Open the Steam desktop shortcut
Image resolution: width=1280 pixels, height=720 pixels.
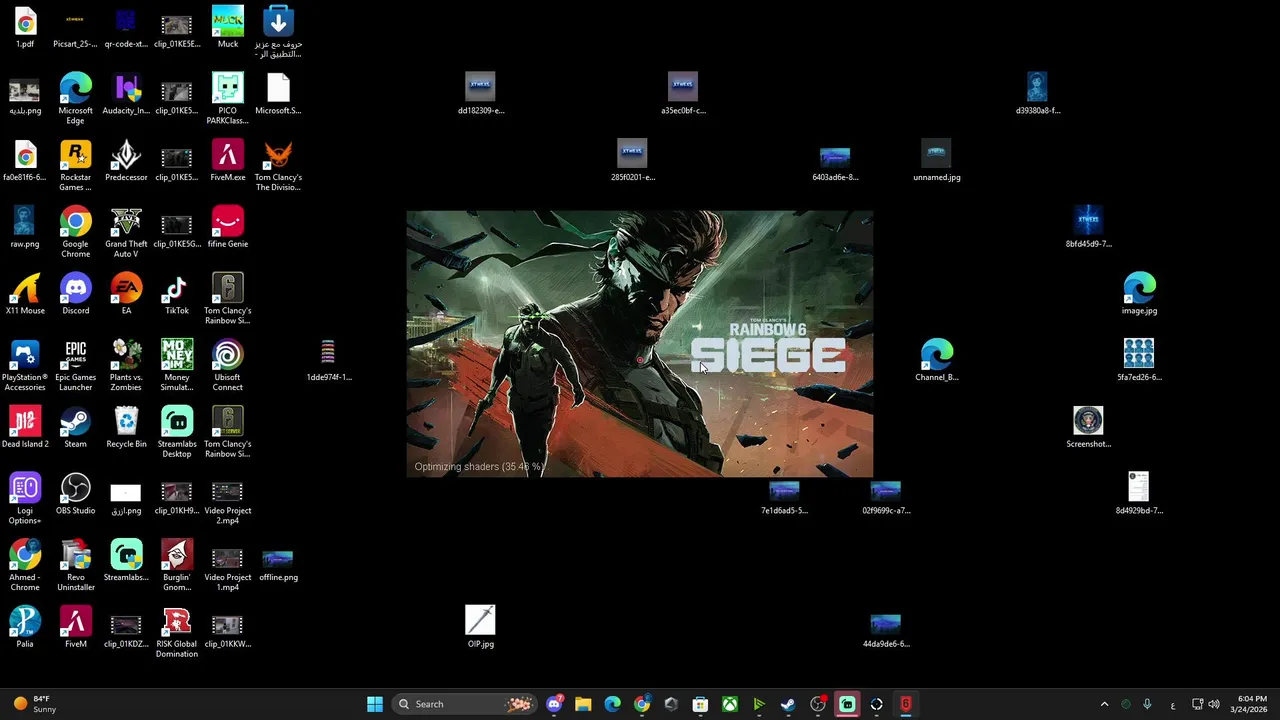75,427
